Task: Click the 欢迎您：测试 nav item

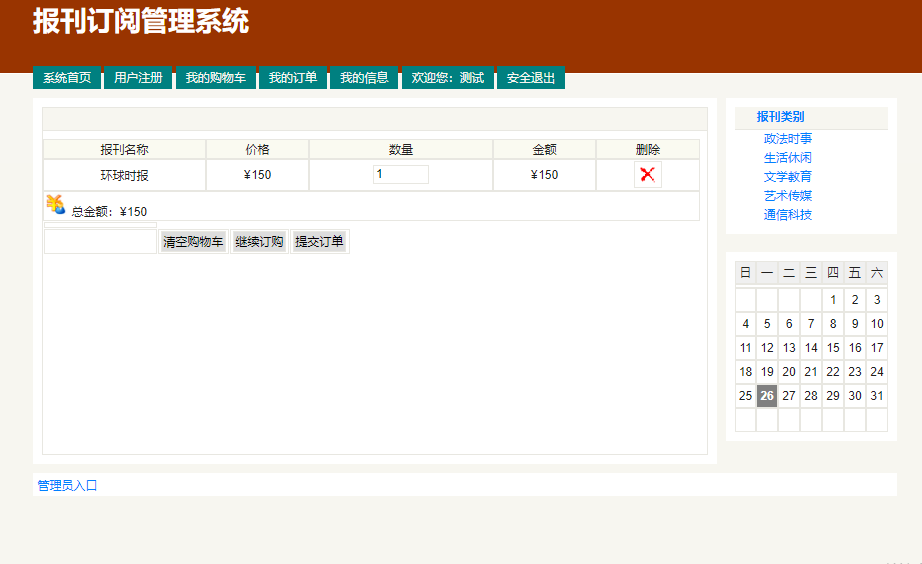Action: pos(447,78)
